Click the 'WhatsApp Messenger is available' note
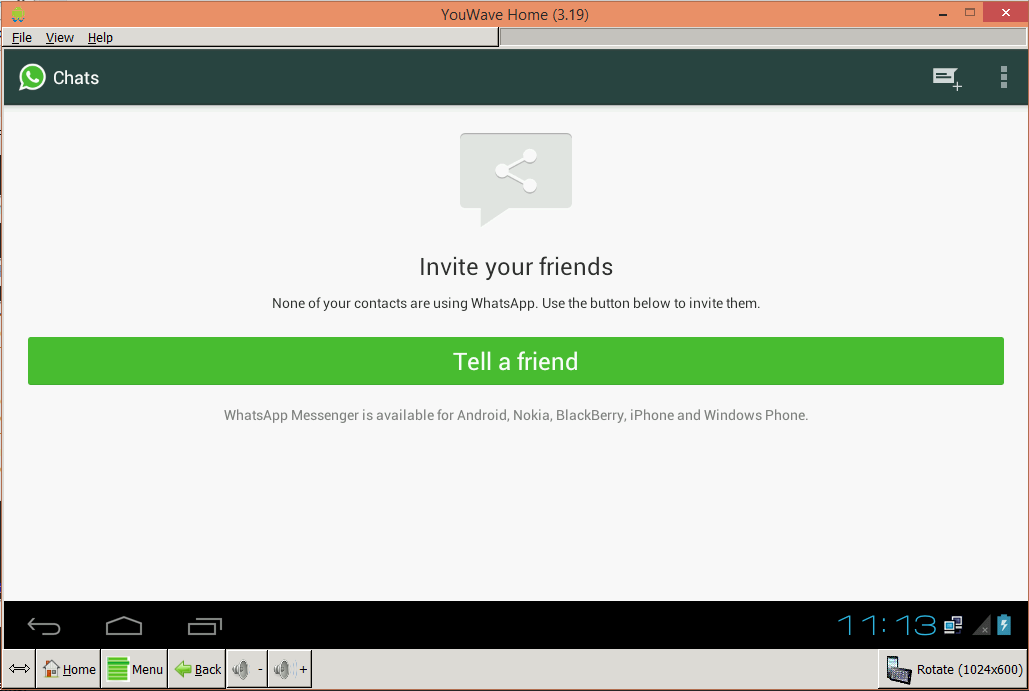 [516, 415]
